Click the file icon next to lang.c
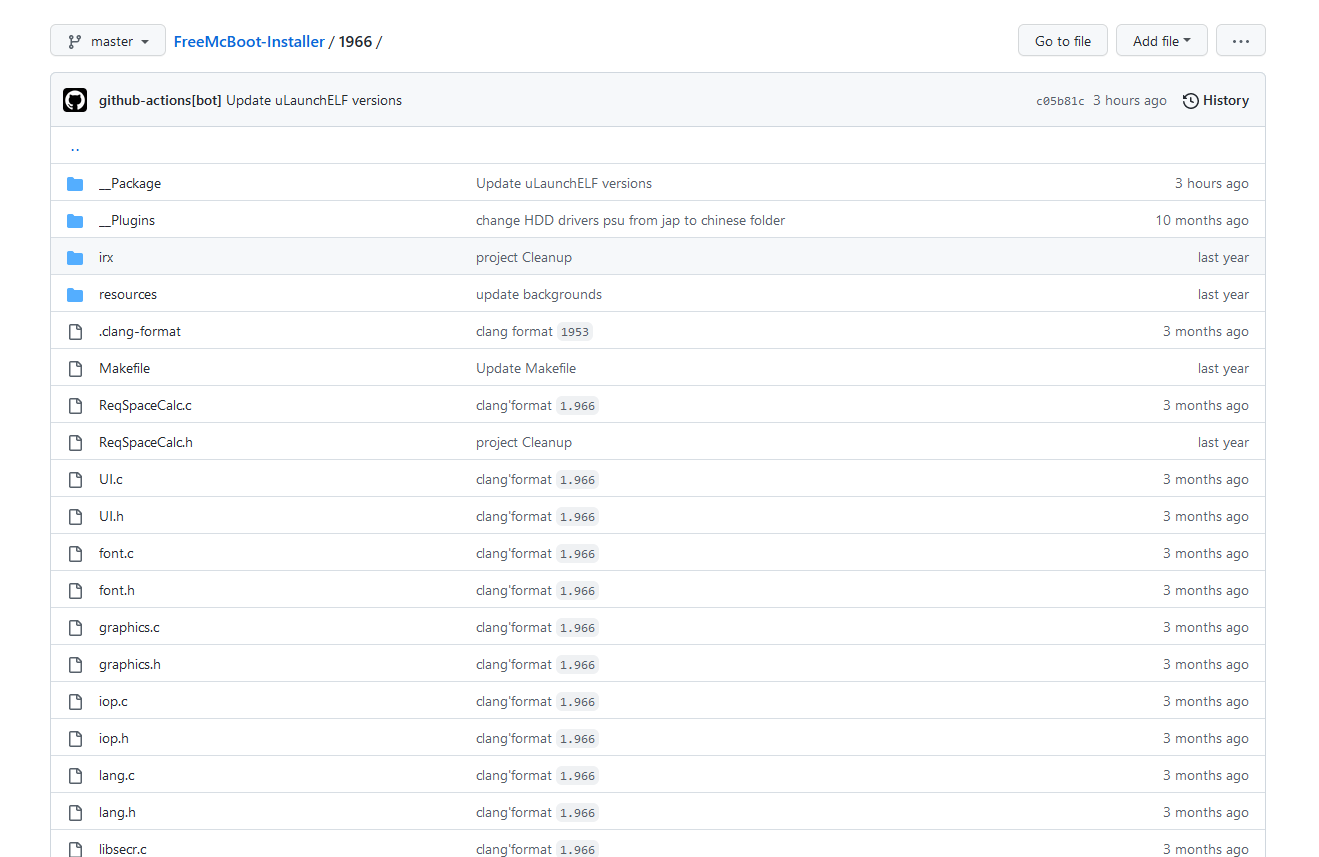The image size is (1319, 857). (x=75, y=775)
